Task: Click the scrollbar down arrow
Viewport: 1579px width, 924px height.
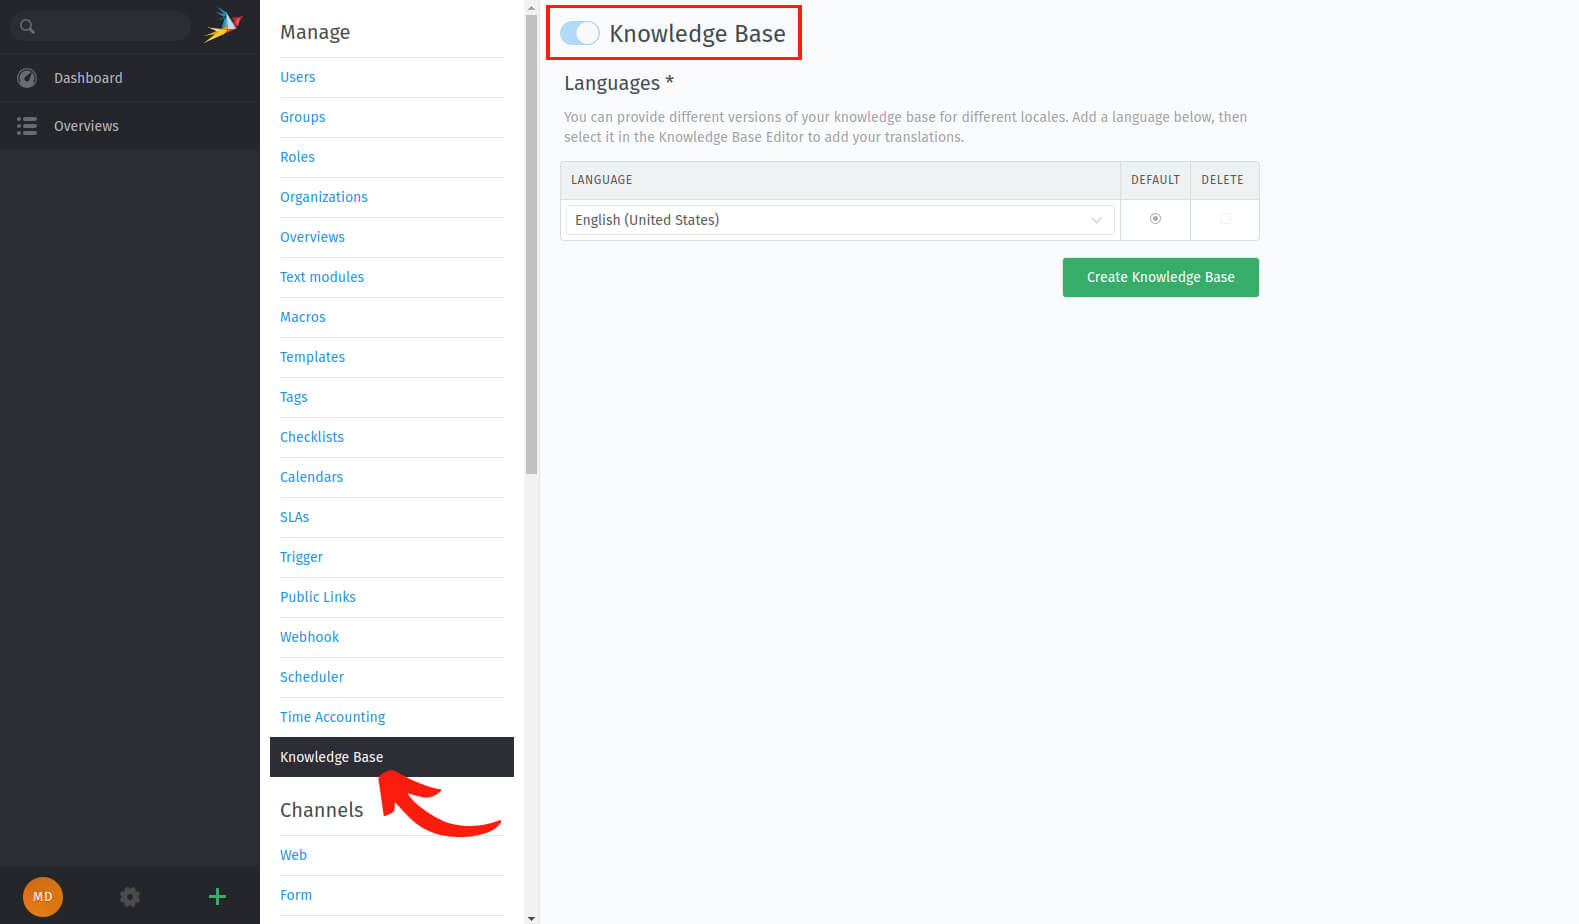Action: click(531, 917)
